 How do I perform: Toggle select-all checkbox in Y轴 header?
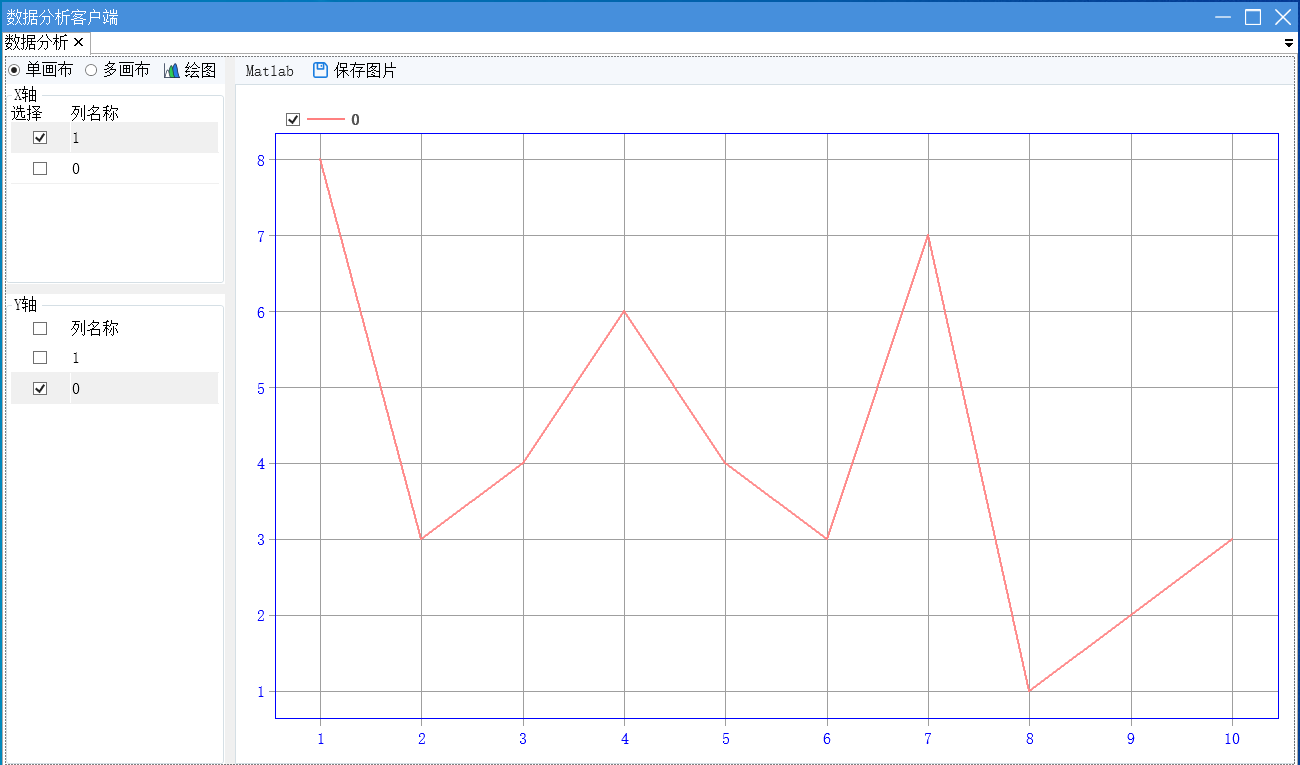[x=40, y=328]
